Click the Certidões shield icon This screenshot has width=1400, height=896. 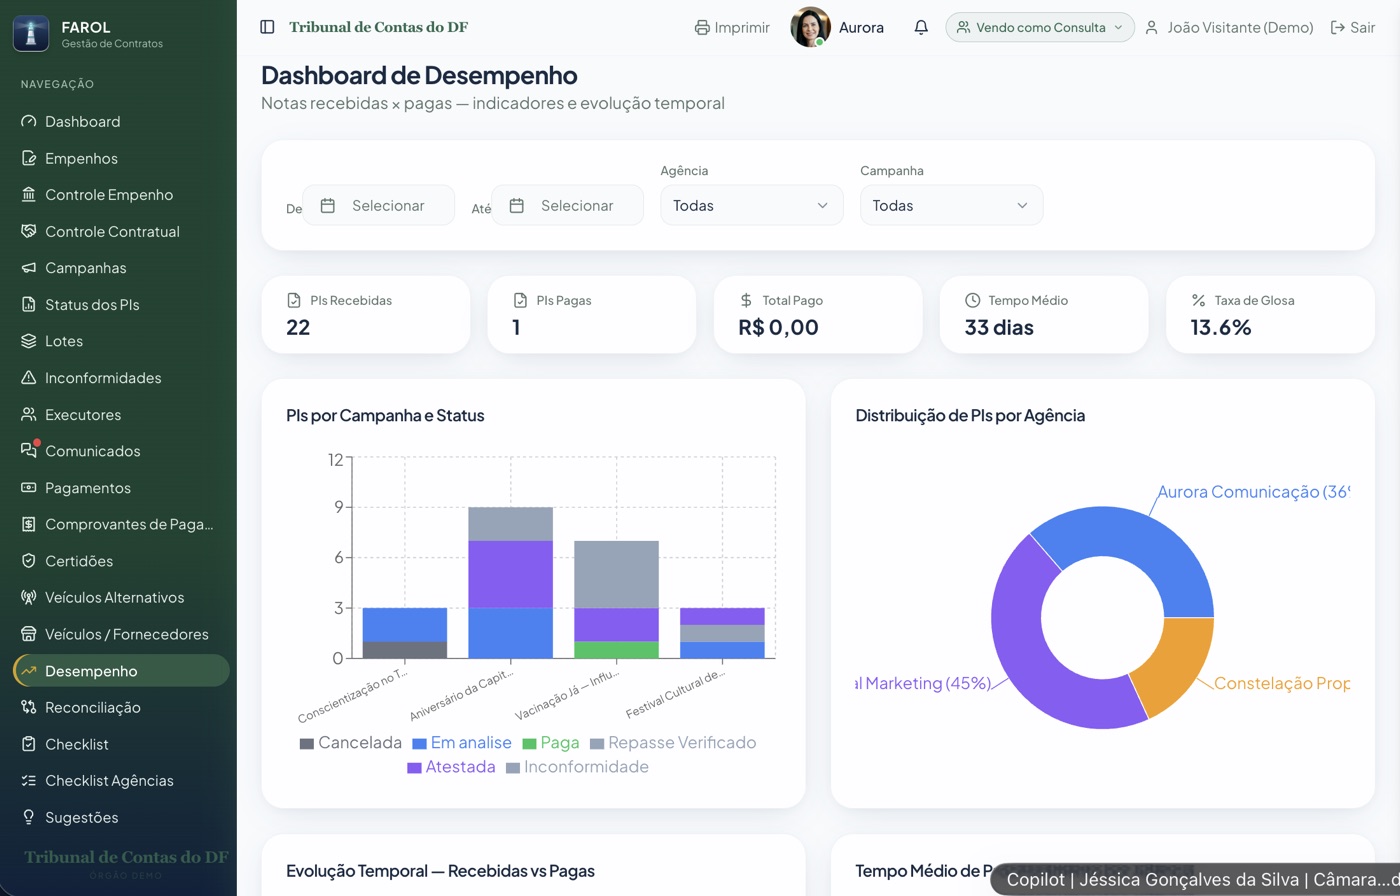28,561
